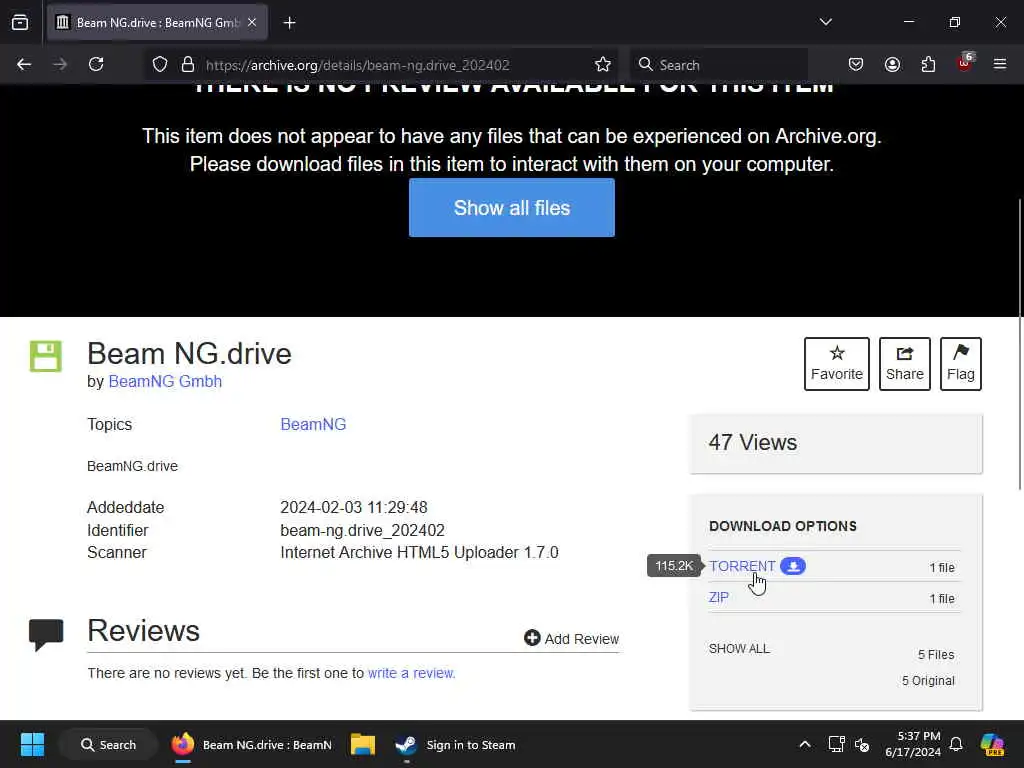Open File Explorer from the taskbar
This screenshot has height=768, width=1024.
tap(362, 744)
